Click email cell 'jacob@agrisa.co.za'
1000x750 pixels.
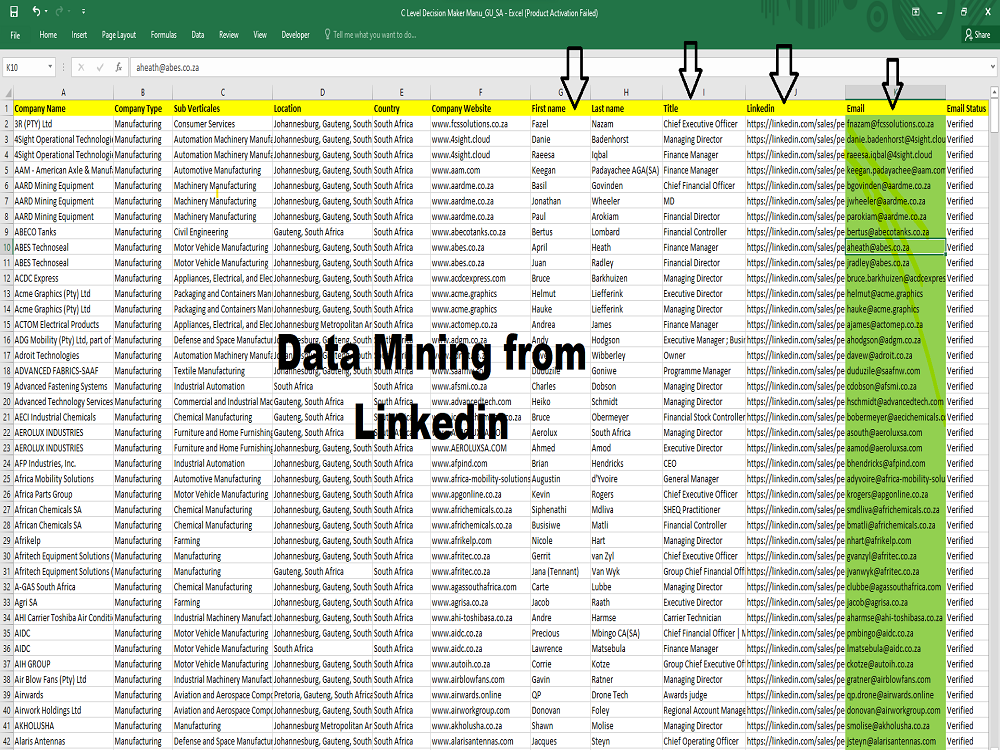pos(895,602)
